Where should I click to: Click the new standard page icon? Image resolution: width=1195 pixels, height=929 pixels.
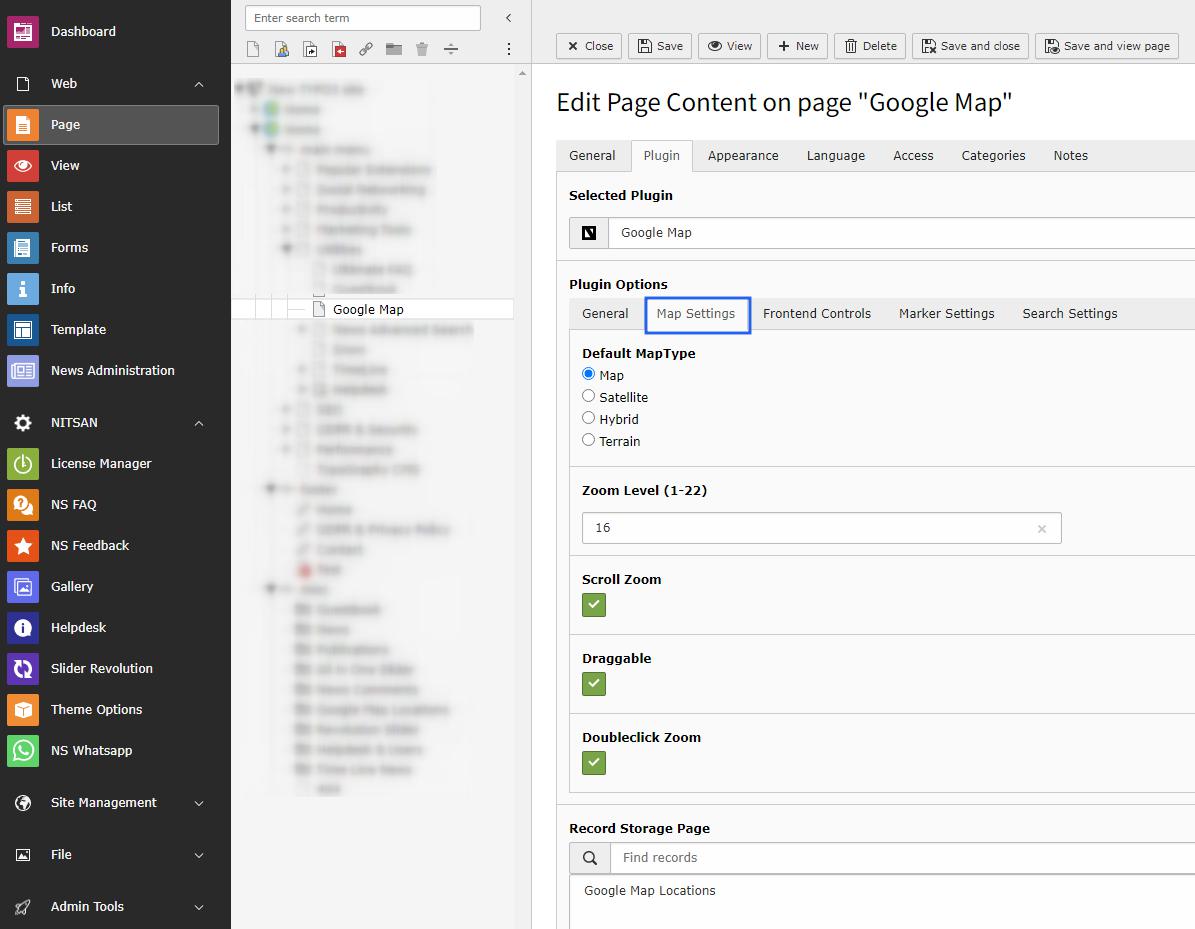point(253,50)
